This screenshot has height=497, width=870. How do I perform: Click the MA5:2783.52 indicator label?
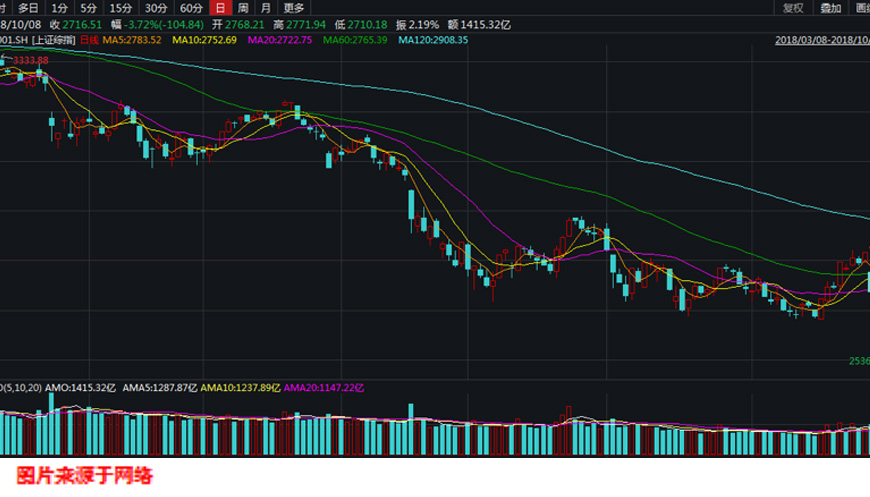point(132,40)
